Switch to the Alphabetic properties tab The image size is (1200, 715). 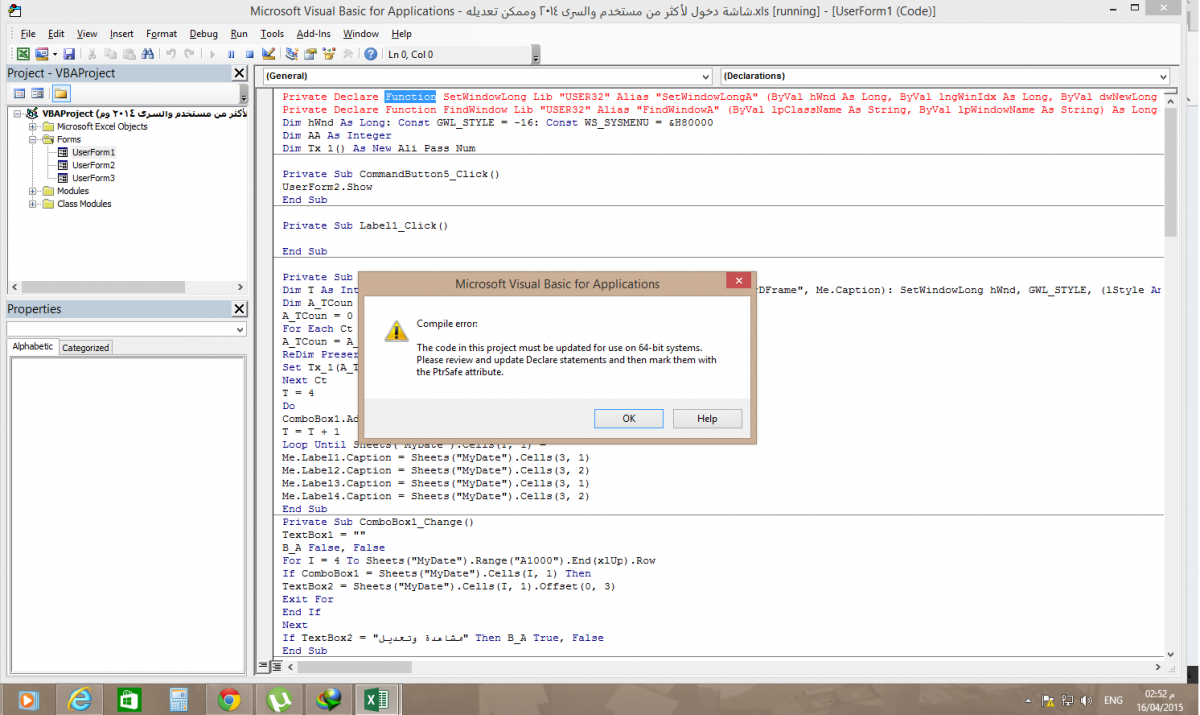pyautogui.click(x=33, y=347)
